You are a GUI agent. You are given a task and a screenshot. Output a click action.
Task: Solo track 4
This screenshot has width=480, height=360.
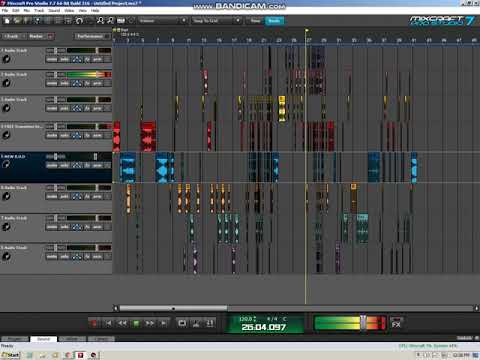[x=64, y=135]
